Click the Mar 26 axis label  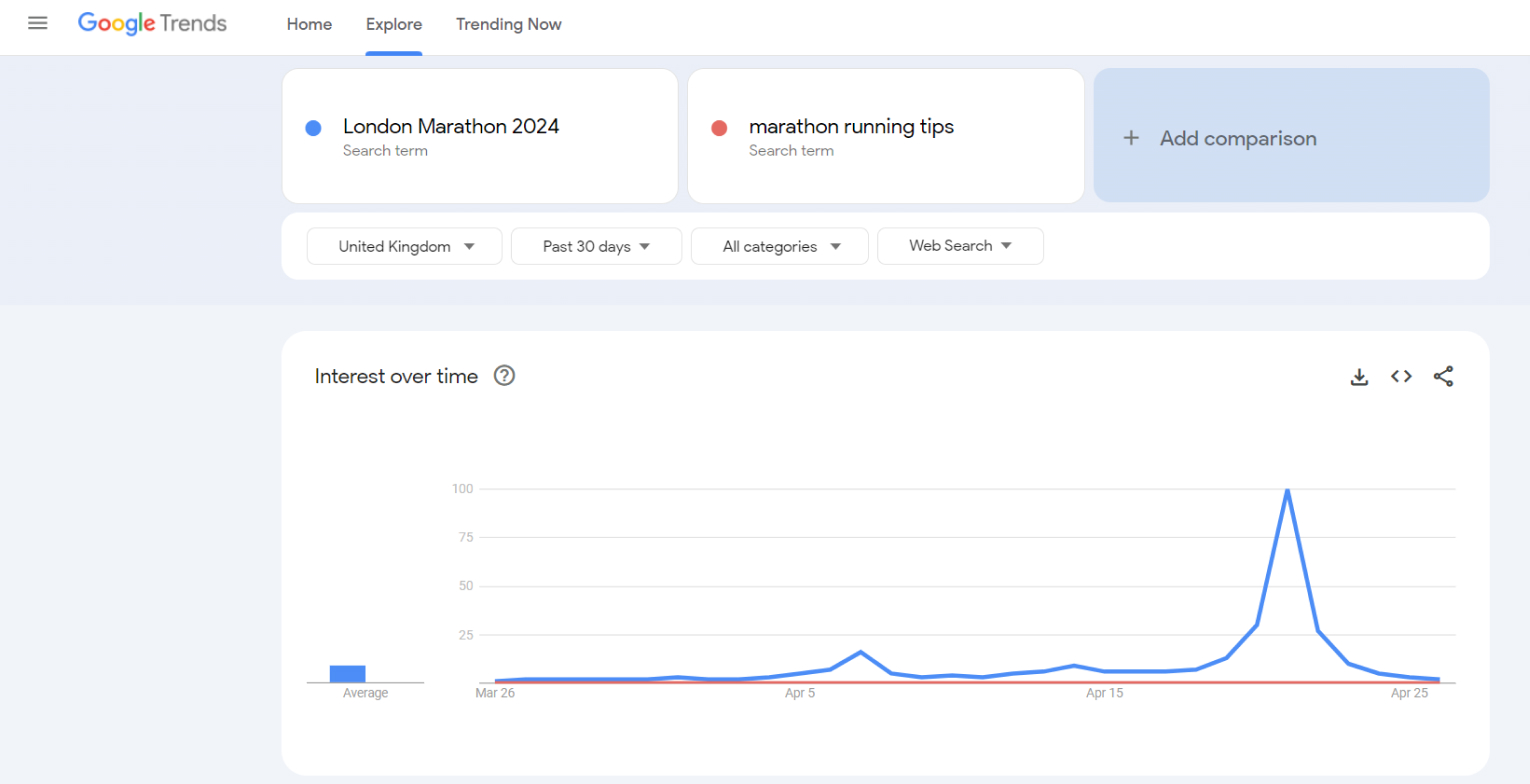pyautogui.click(x=494, y=693)
